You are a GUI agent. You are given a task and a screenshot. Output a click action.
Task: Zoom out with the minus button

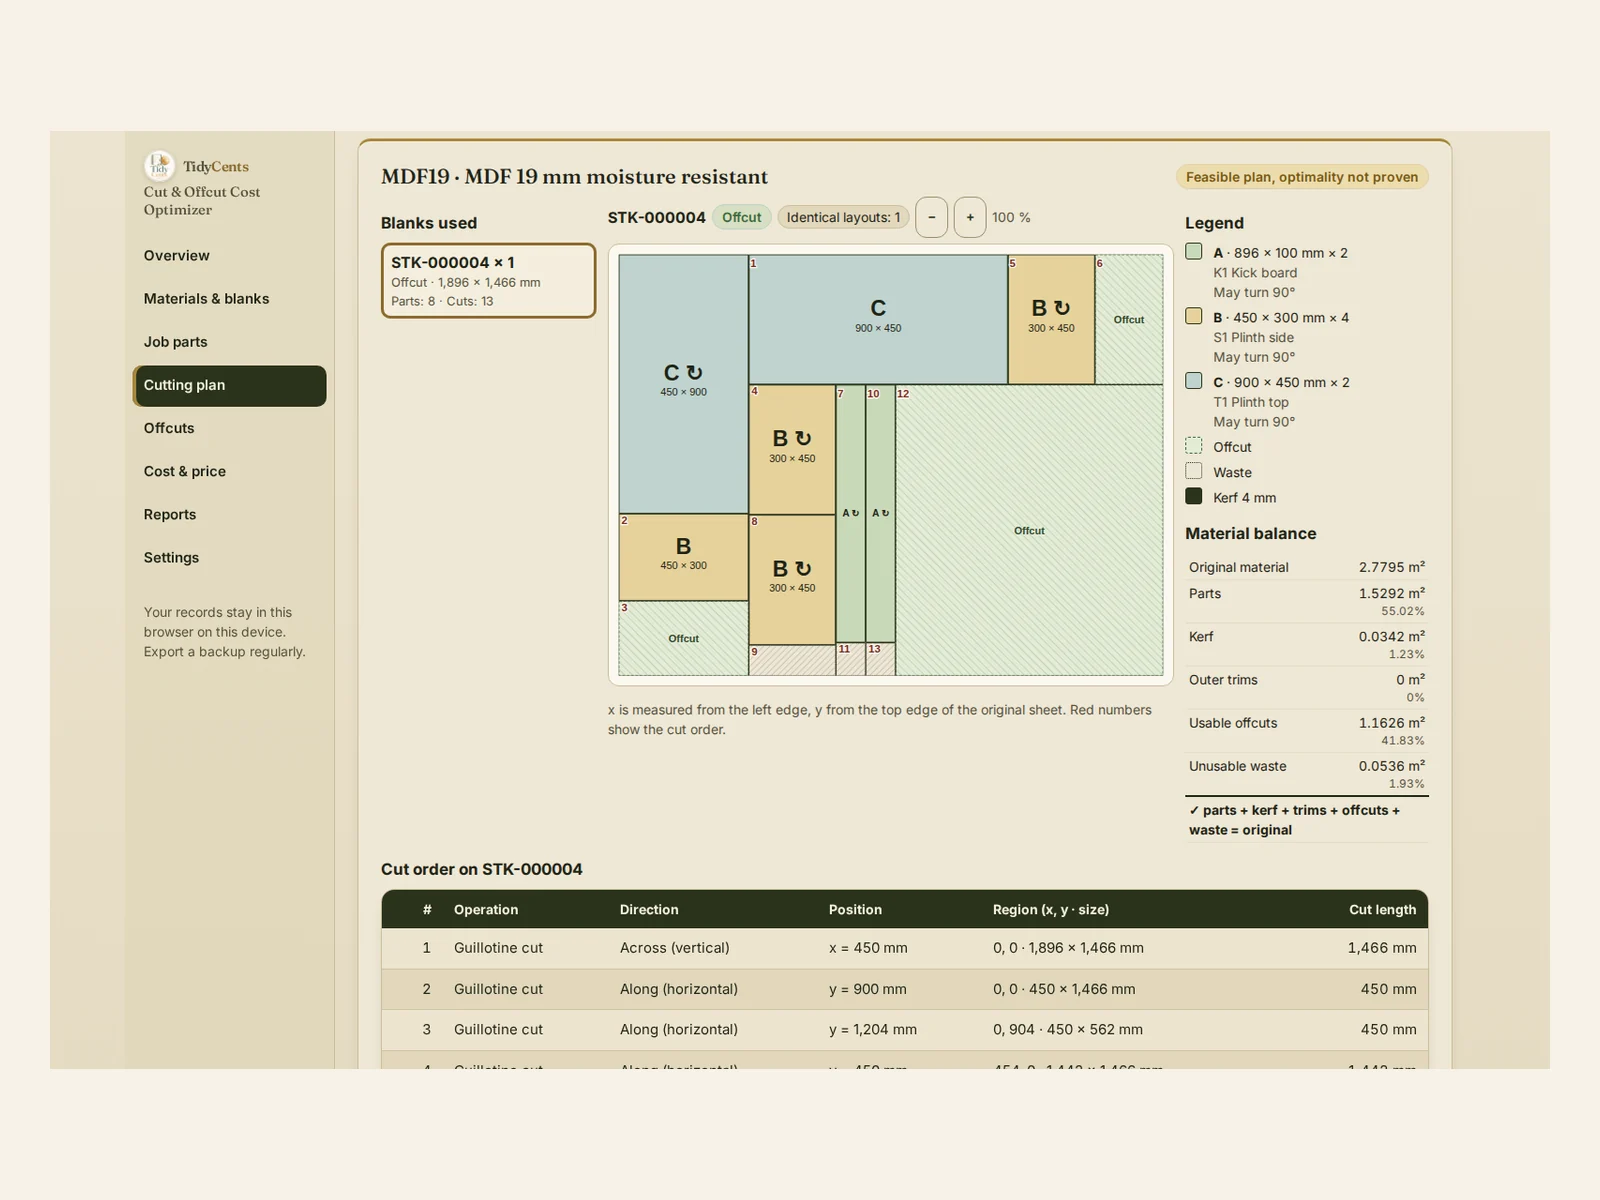(931, 217)
